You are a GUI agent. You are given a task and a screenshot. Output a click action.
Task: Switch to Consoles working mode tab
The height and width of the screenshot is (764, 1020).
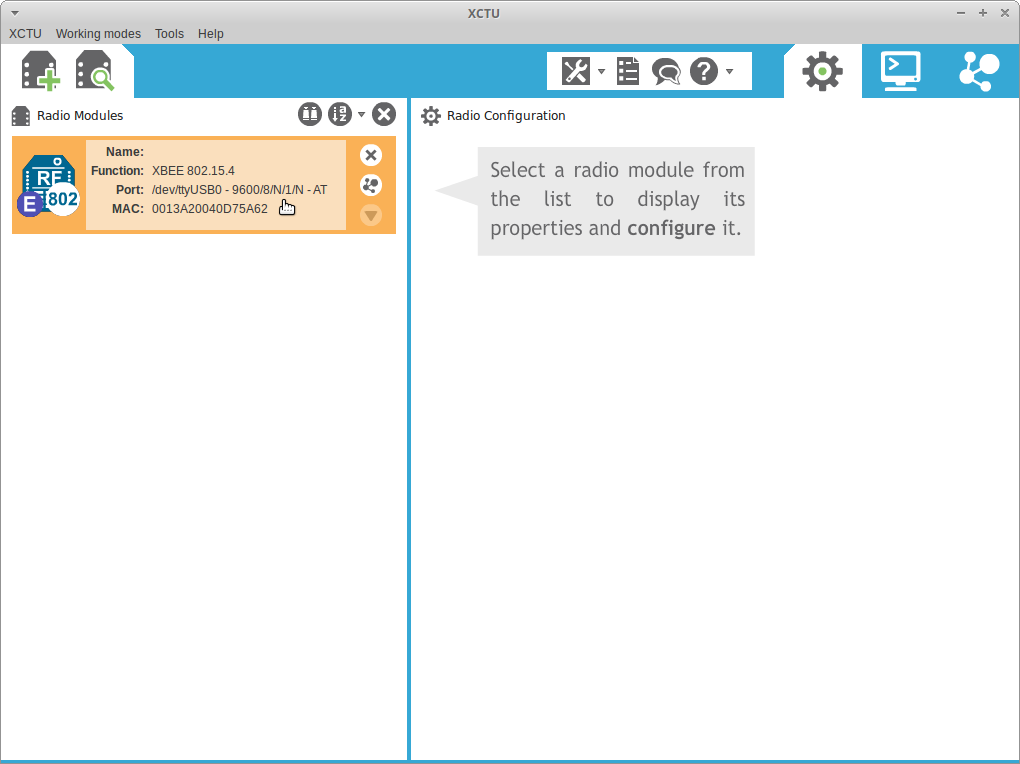tap(901, 71)
